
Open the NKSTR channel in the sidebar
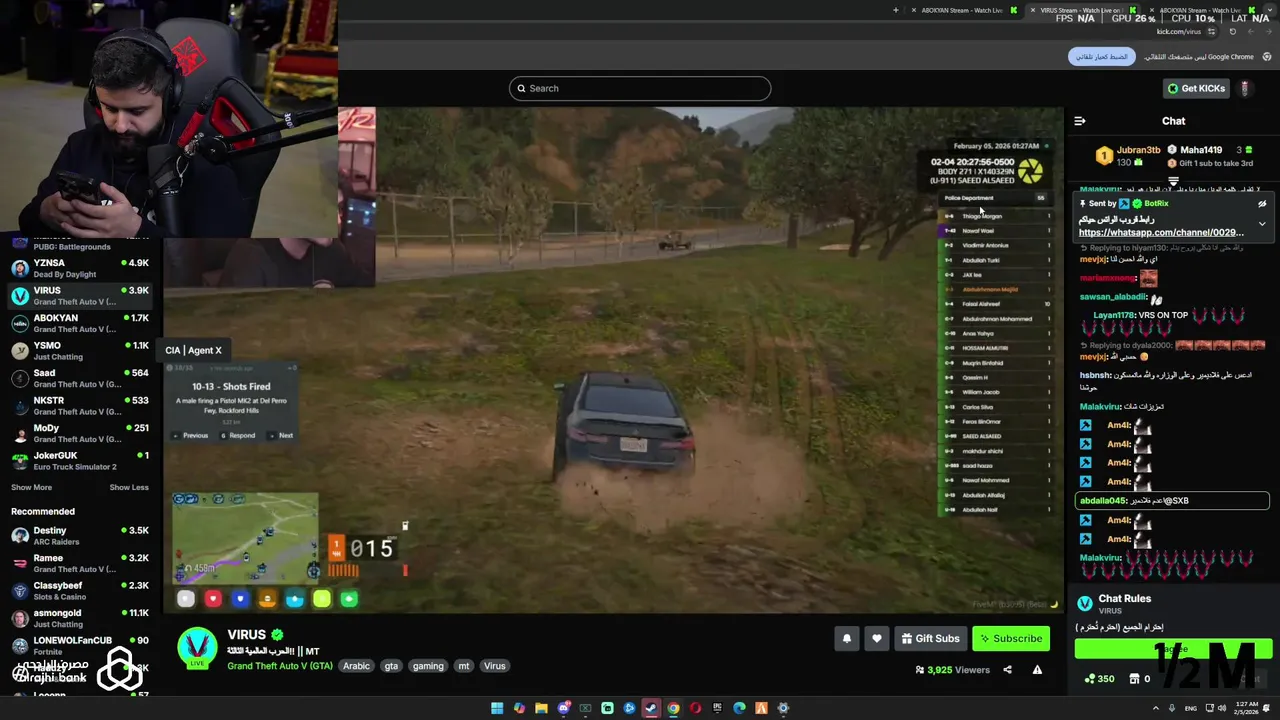(80, 406)
